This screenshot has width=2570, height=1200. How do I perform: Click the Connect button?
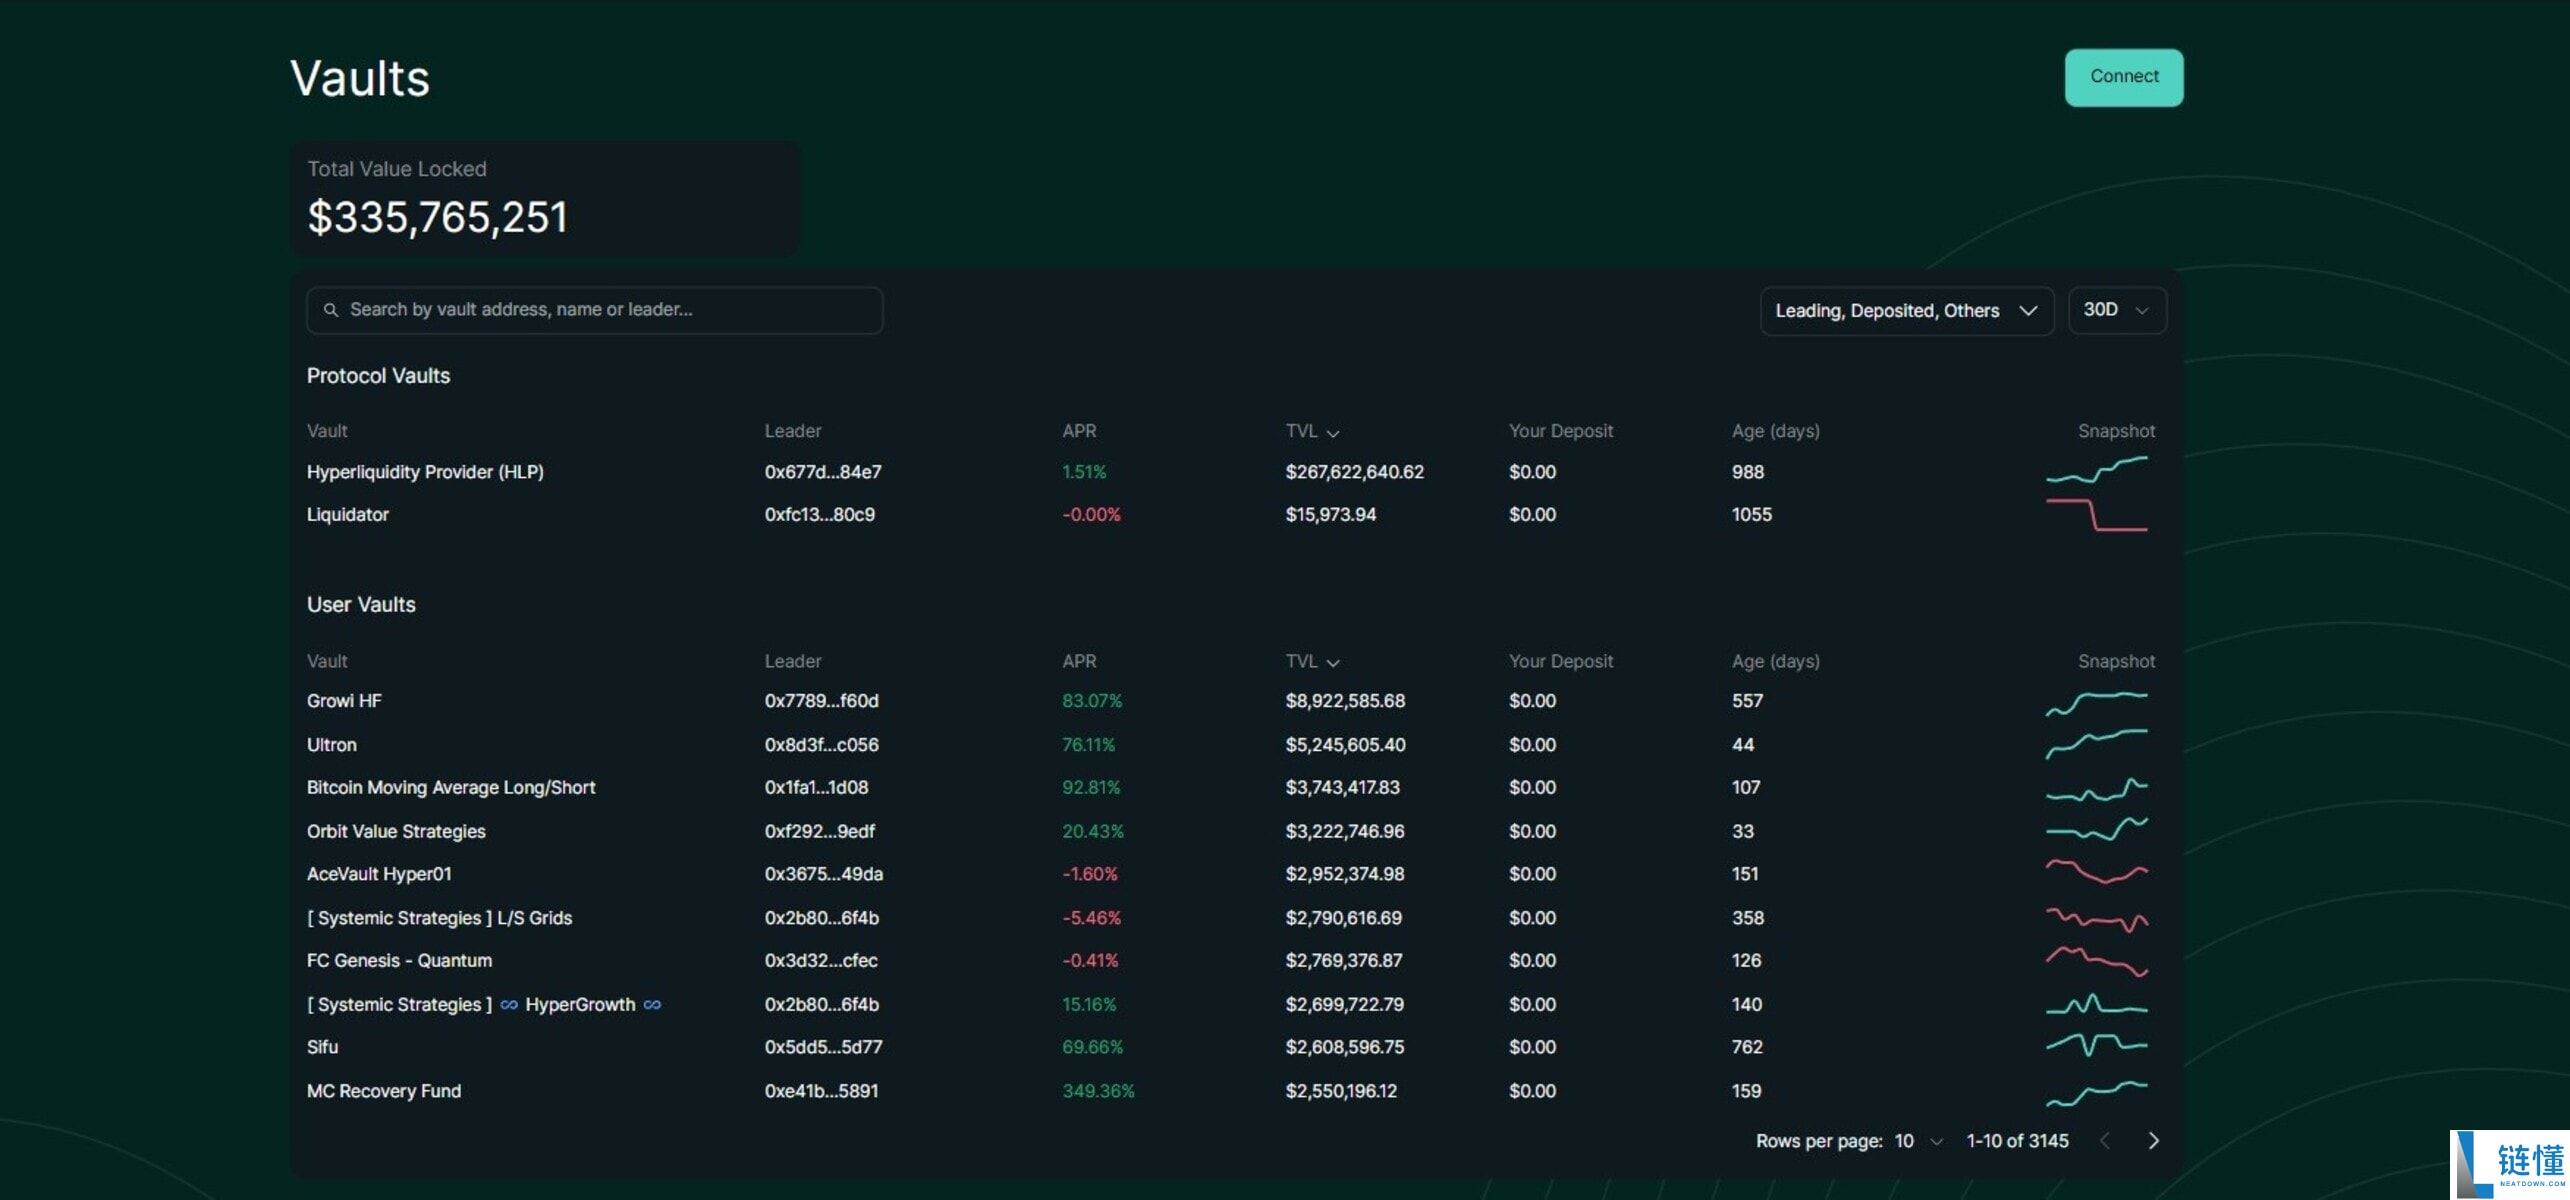tap(2123, 77)
